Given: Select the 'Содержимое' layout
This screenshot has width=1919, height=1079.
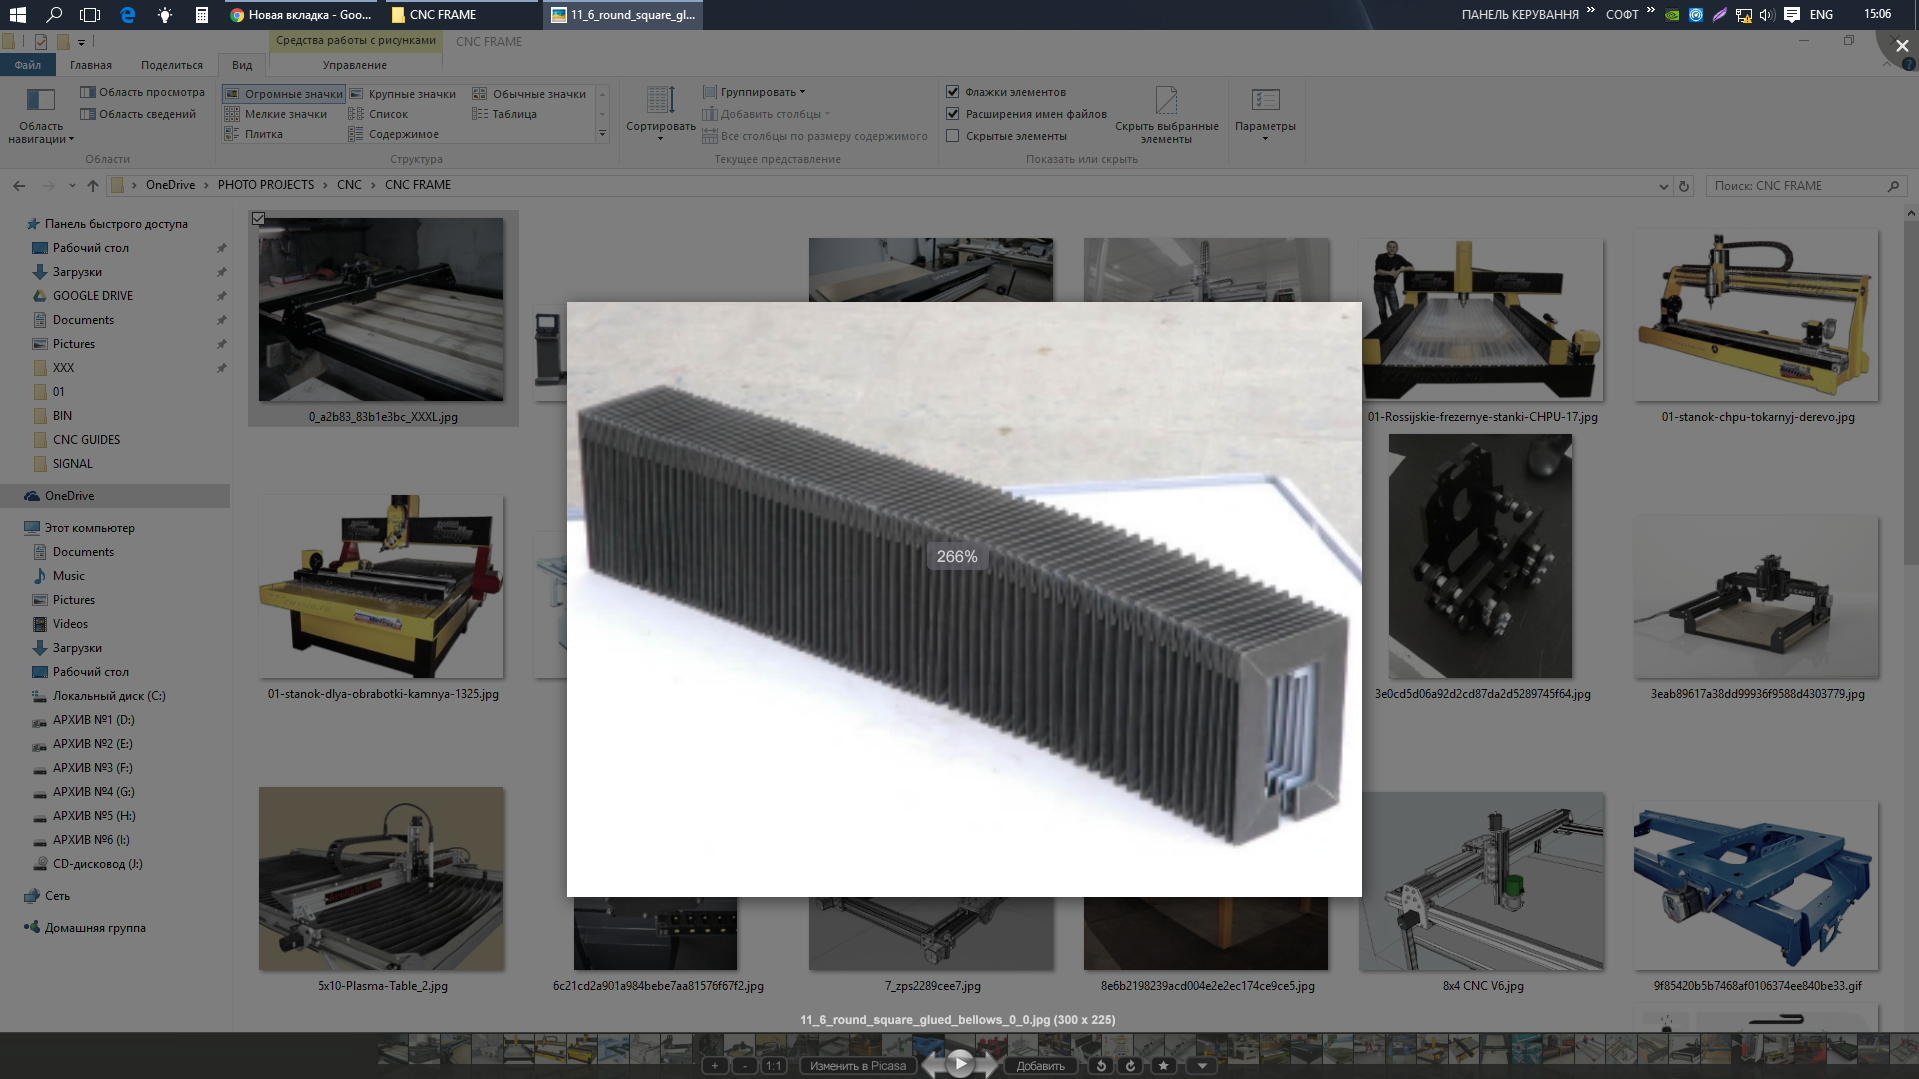Looking at the screenshot, I should point(393,134).
